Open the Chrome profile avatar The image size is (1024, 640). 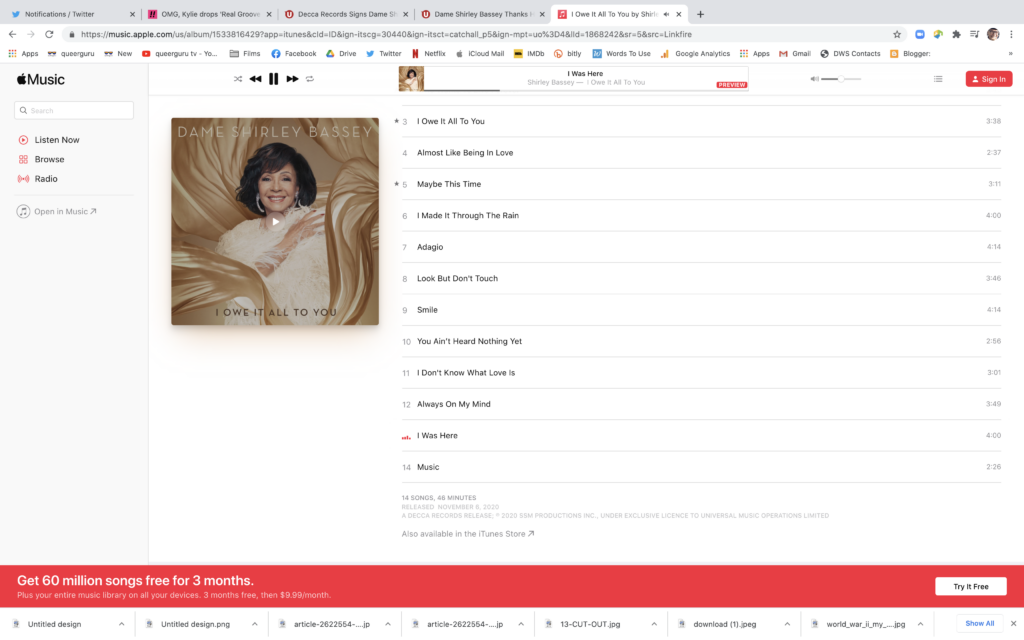(x=993, y=34)
